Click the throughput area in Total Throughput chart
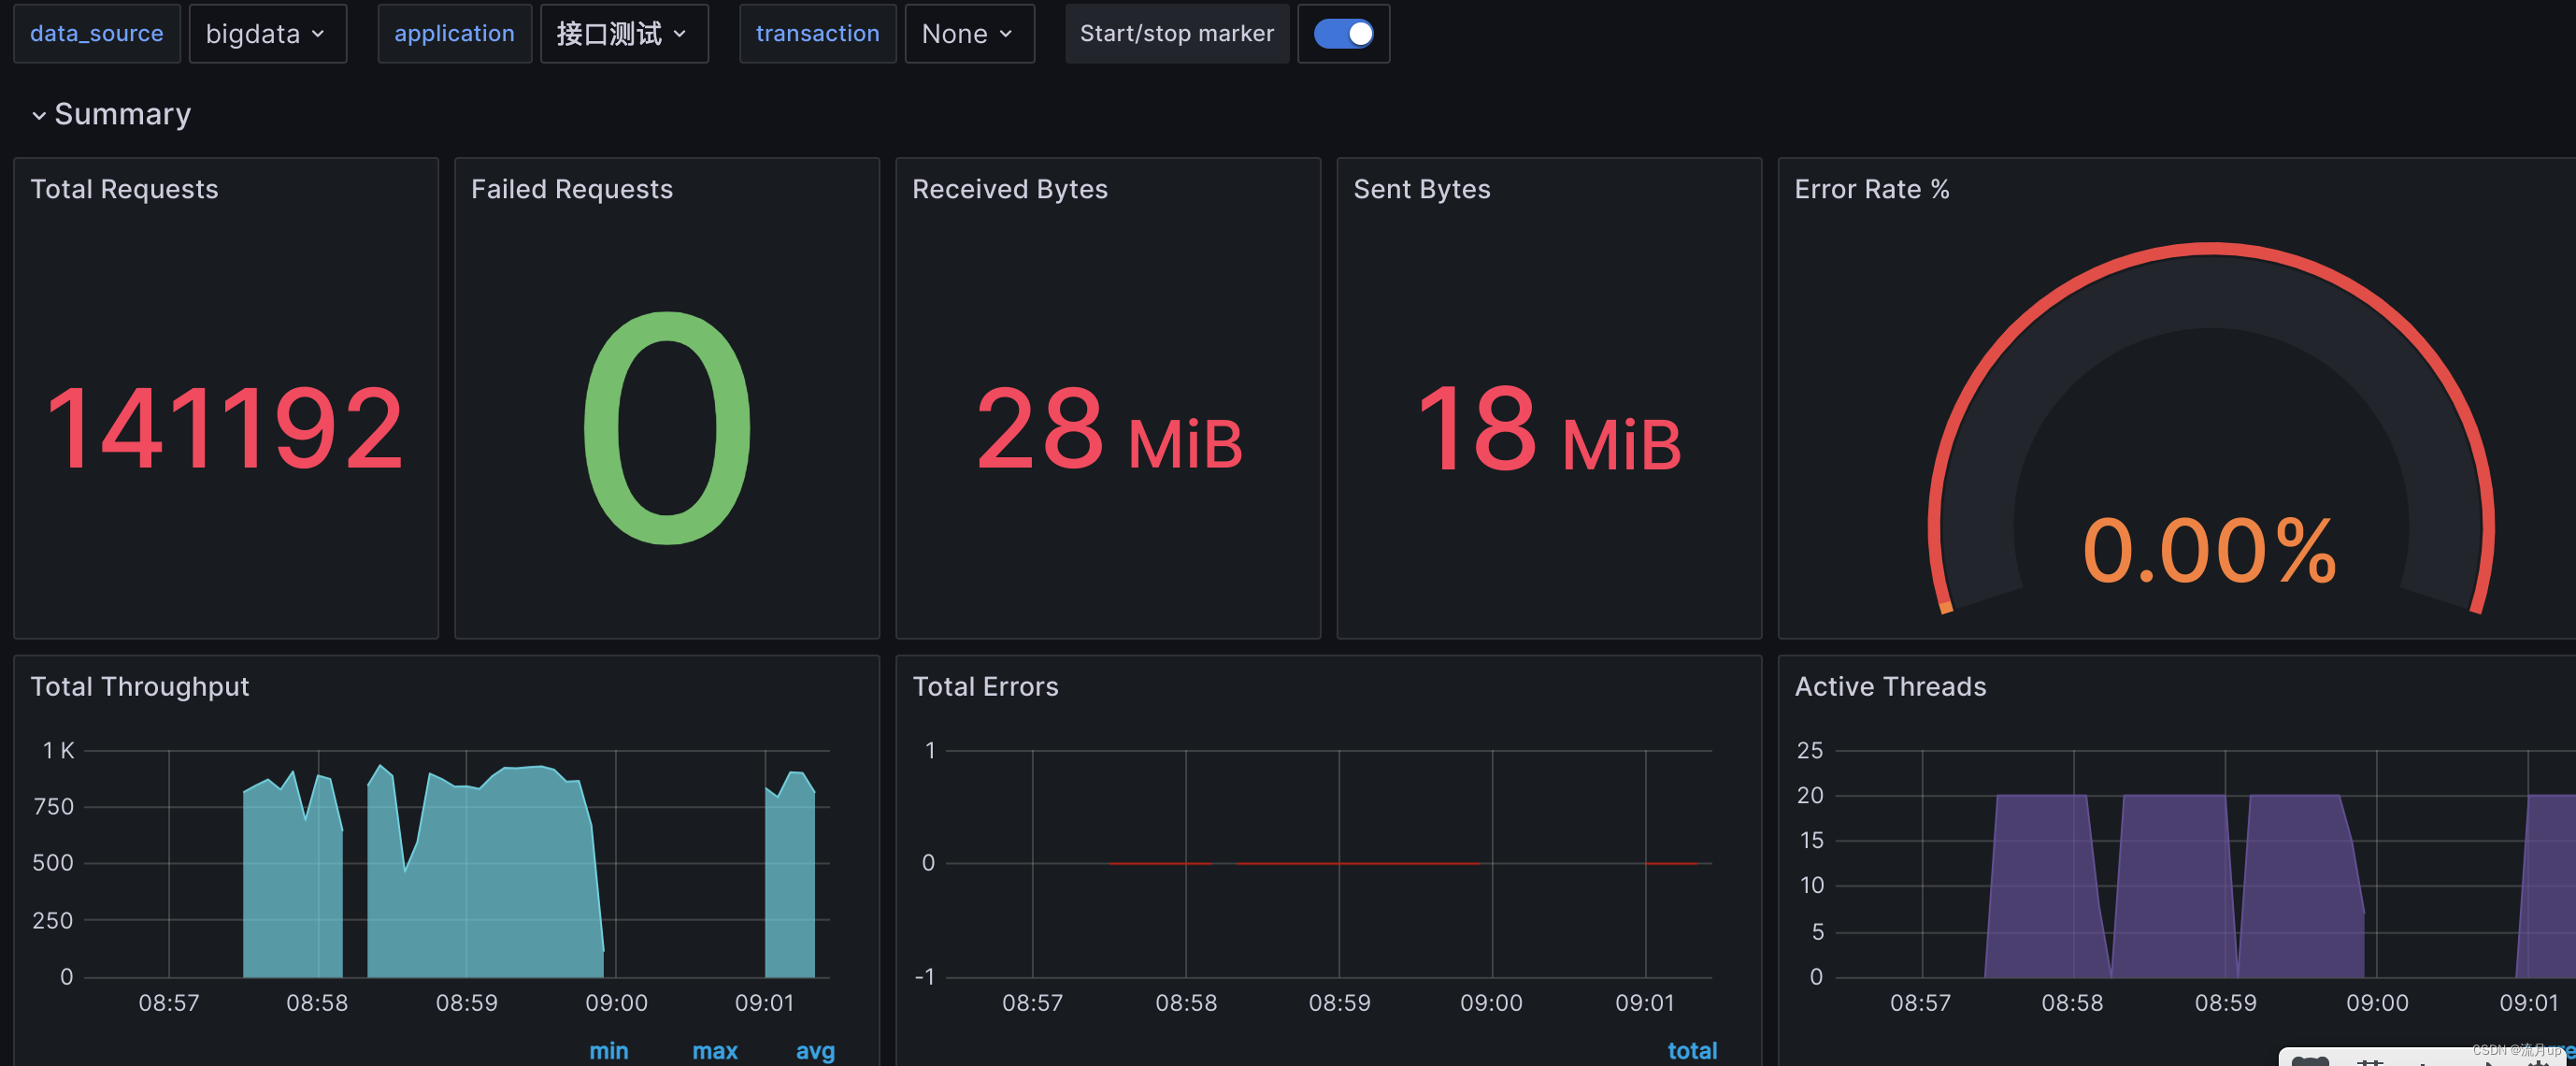The width and height of the screenshot is (2576, 1066). [500, 880]
